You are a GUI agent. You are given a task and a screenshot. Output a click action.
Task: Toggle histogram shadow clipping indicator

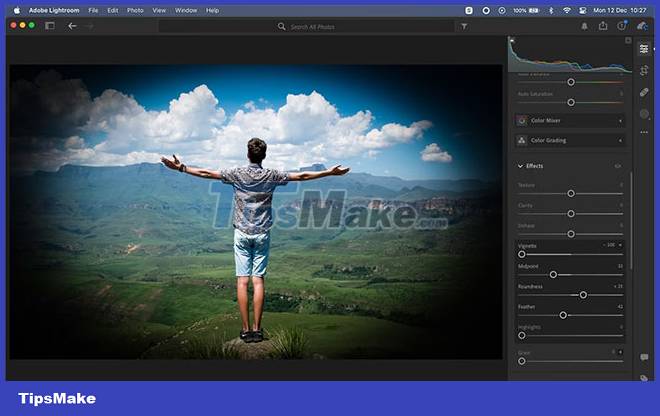512,40
